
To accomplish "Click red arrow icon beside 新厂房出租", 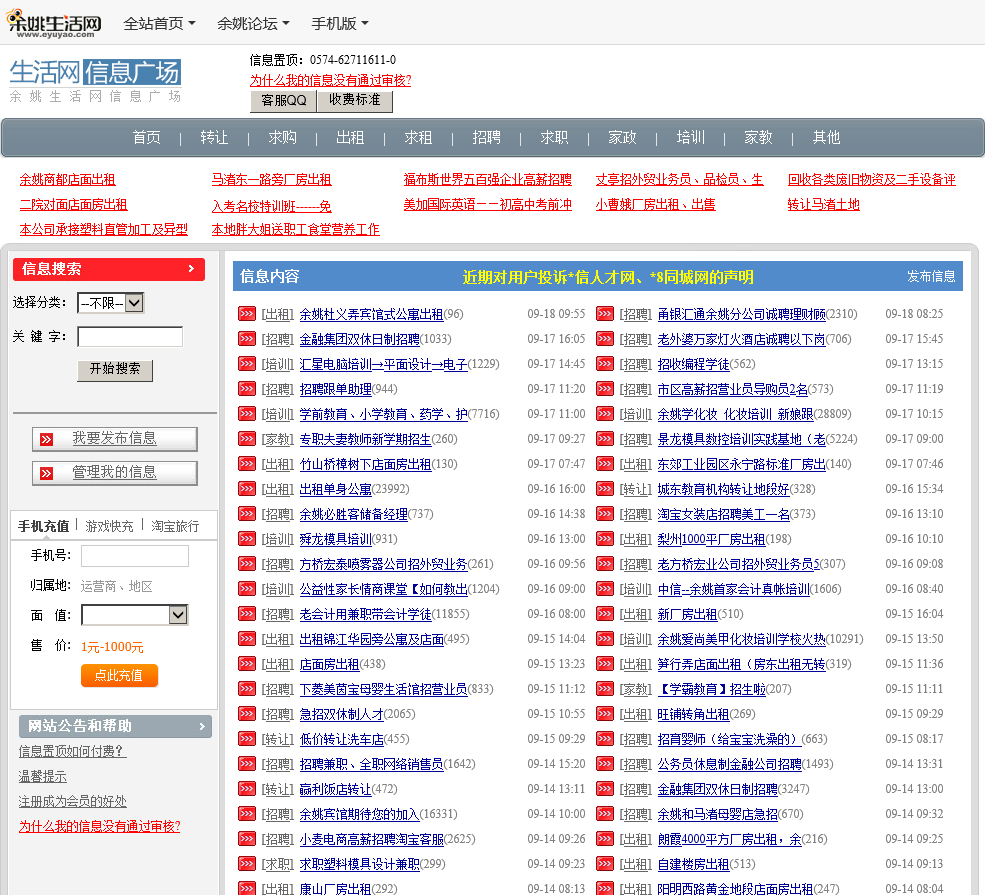I will pos(605,614).
